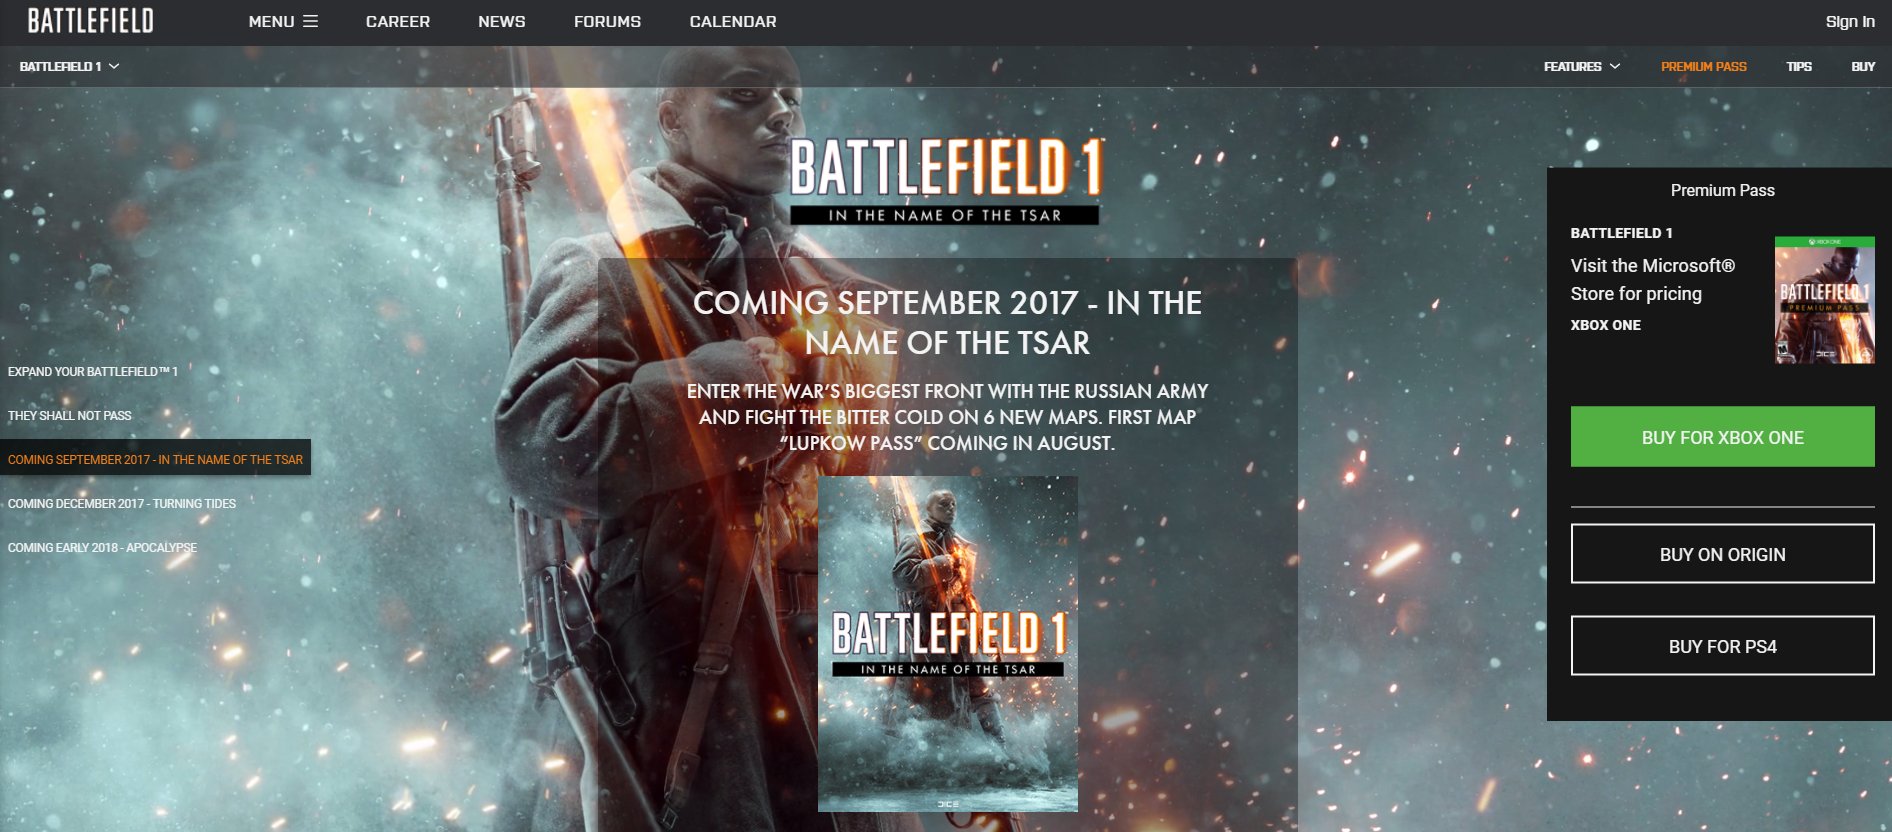Click the Premium Pass Xbox box art
The height and width of the screenshot is (832, 1892).
pyautogui.click(x=1824, y=300)
